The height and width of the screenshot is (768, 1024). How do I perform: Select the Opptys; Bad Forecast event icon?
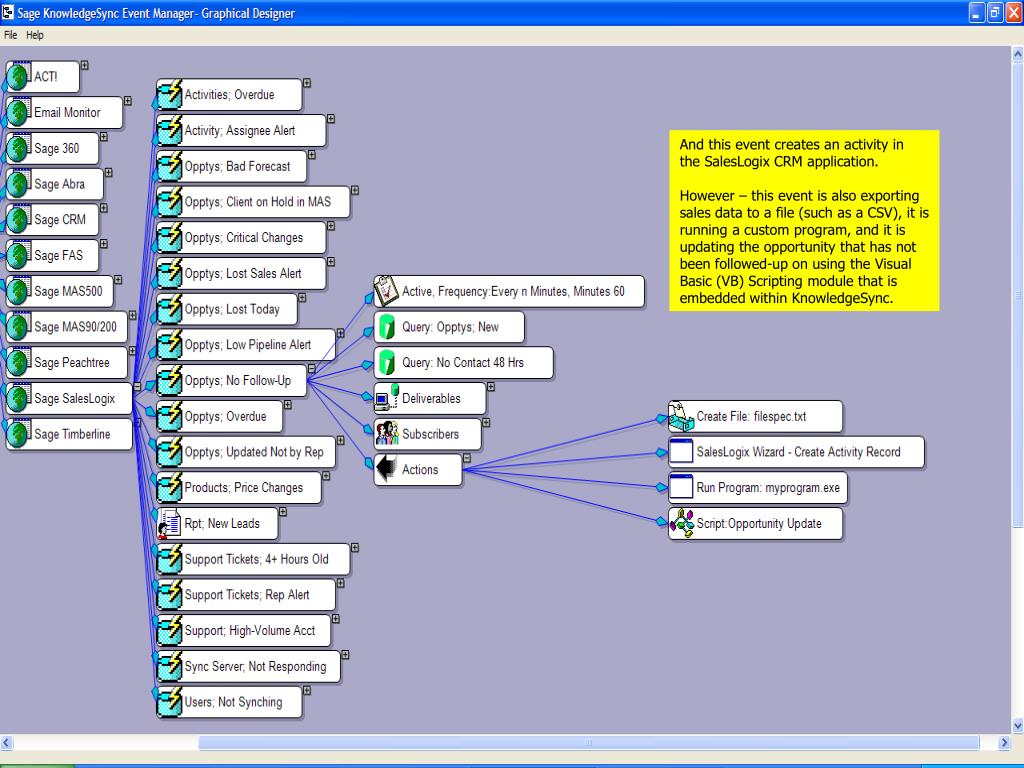coord(170,167)
